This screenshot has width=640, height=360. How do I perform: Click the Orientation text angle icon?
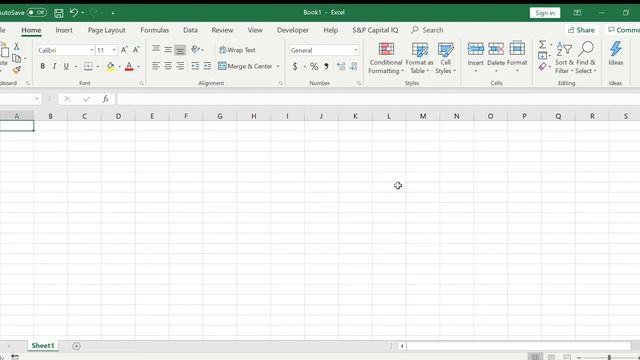point(196,49)
